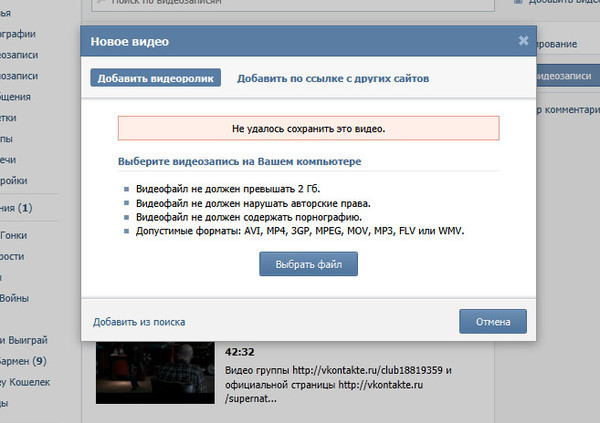This screenshot has width=600, height=423.
Task: Click the Новое видео dialog title
Action: tap(129, 41)
